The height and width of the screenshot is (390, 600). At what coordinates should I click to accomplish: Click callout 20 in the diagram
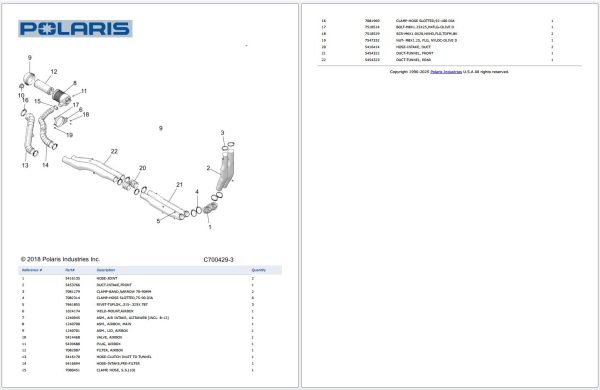pos(142,168)
